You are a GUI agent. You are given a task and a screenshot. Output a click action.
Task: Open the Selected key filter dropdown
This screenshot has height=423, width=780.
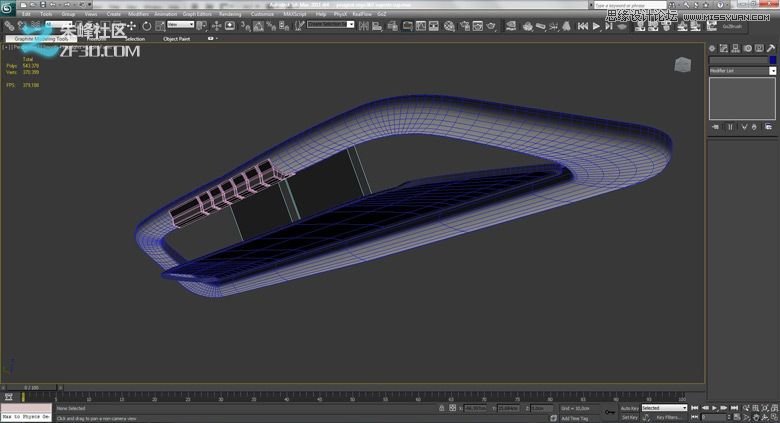coord(664,408)
